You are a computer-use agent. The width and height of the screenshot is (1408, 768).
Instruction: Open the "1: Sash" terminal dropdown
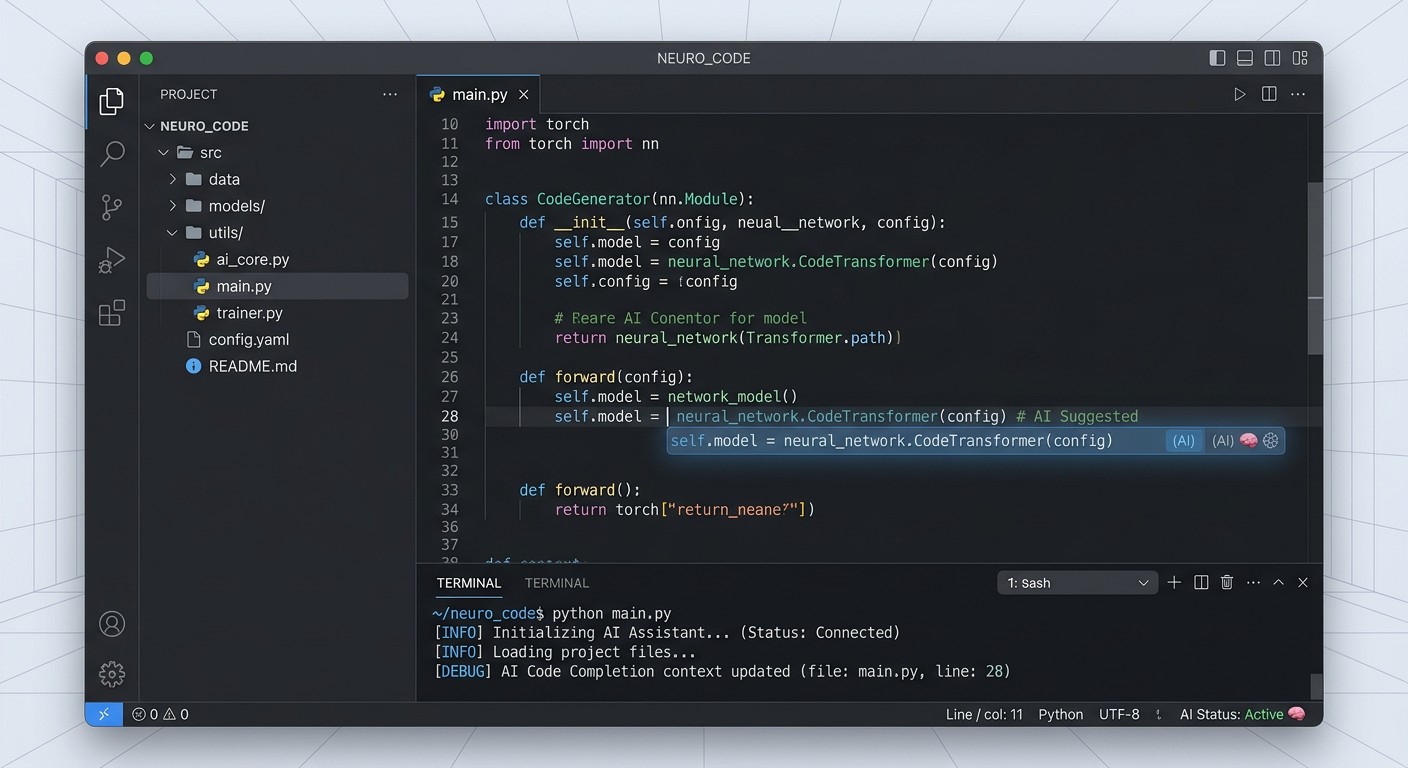tap(1078, 583)
